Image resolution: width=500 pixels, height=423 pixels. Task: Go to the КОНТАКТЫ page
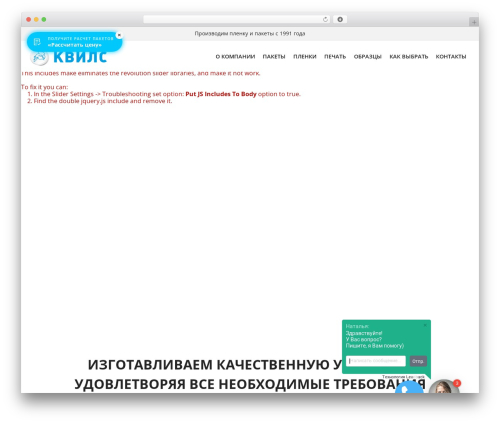(451, 57)
